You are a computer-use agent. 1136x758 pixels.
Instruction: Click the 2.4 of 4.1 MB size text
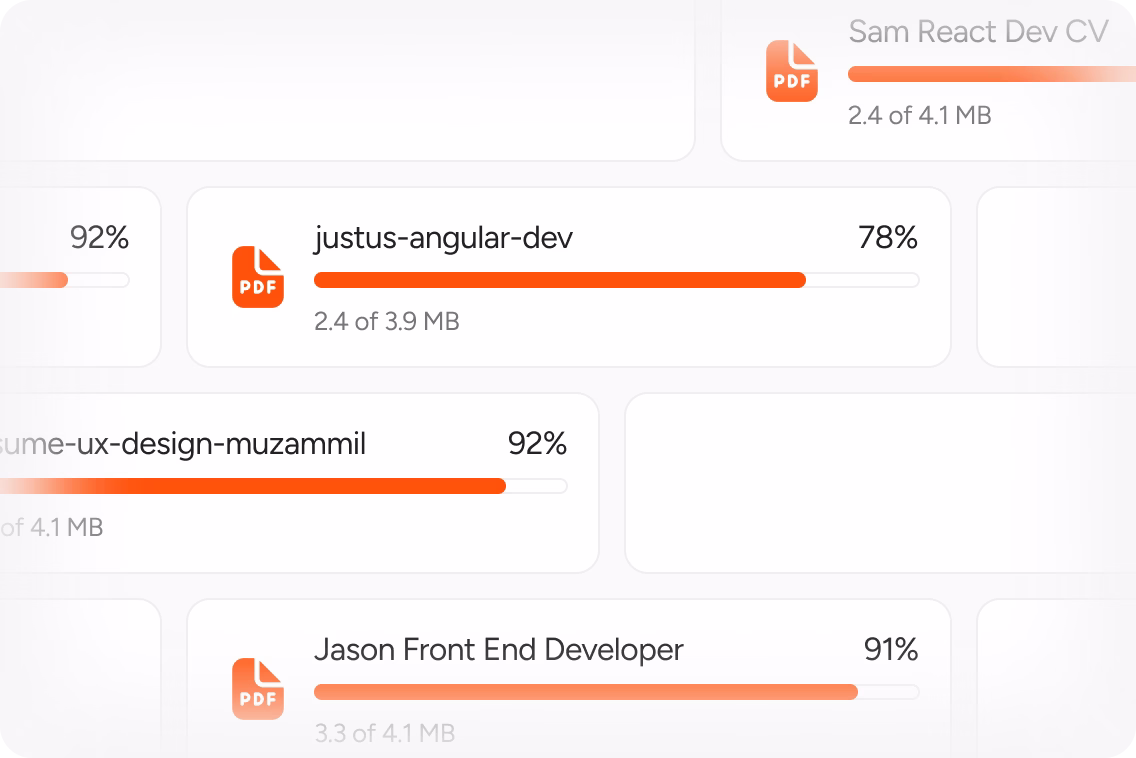pos(919,115)
